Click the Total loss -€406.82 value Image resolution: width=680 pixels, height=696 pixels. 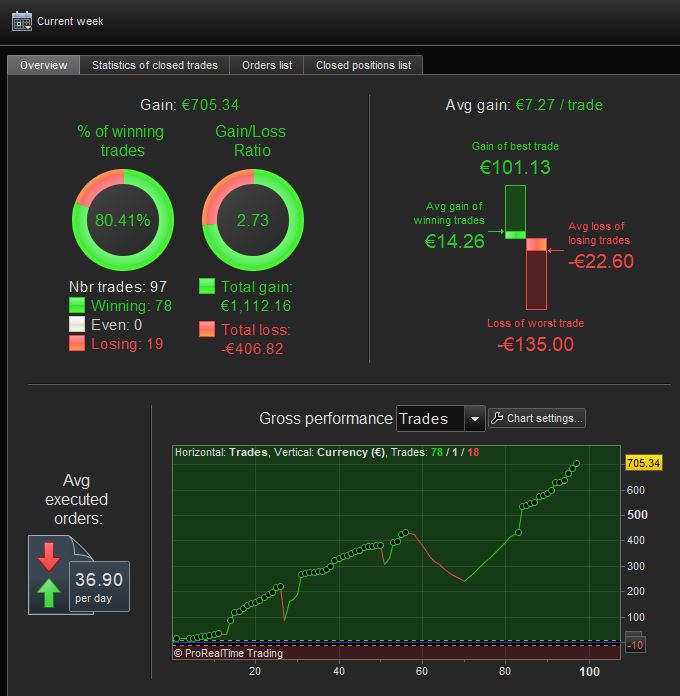(x=252, y=349)
